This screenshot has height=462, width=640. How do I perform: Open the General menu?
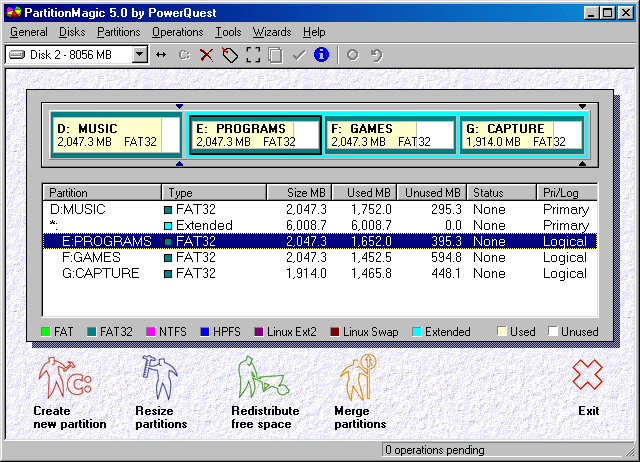point(28,32)
